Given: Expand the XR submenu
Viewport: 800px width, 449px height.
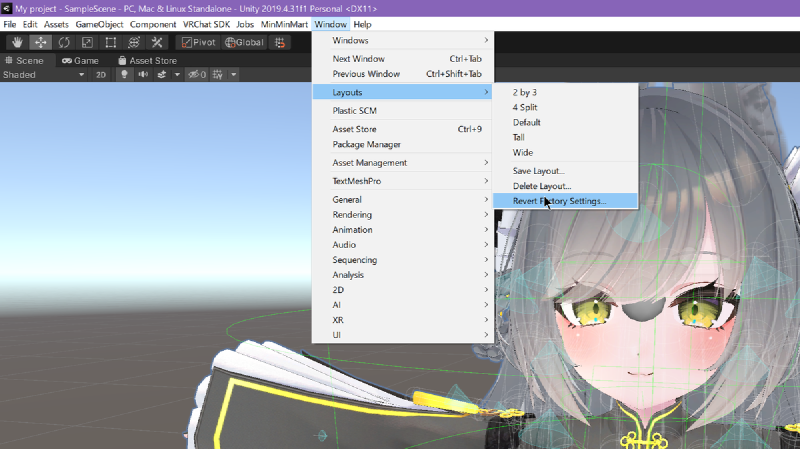Looking at the screenshot, I should (x=403, y=320).
